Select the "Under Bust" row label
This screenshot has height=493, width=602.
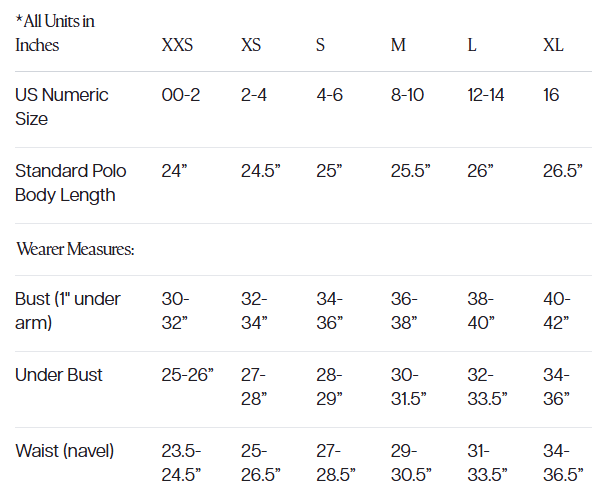(59, 375)
